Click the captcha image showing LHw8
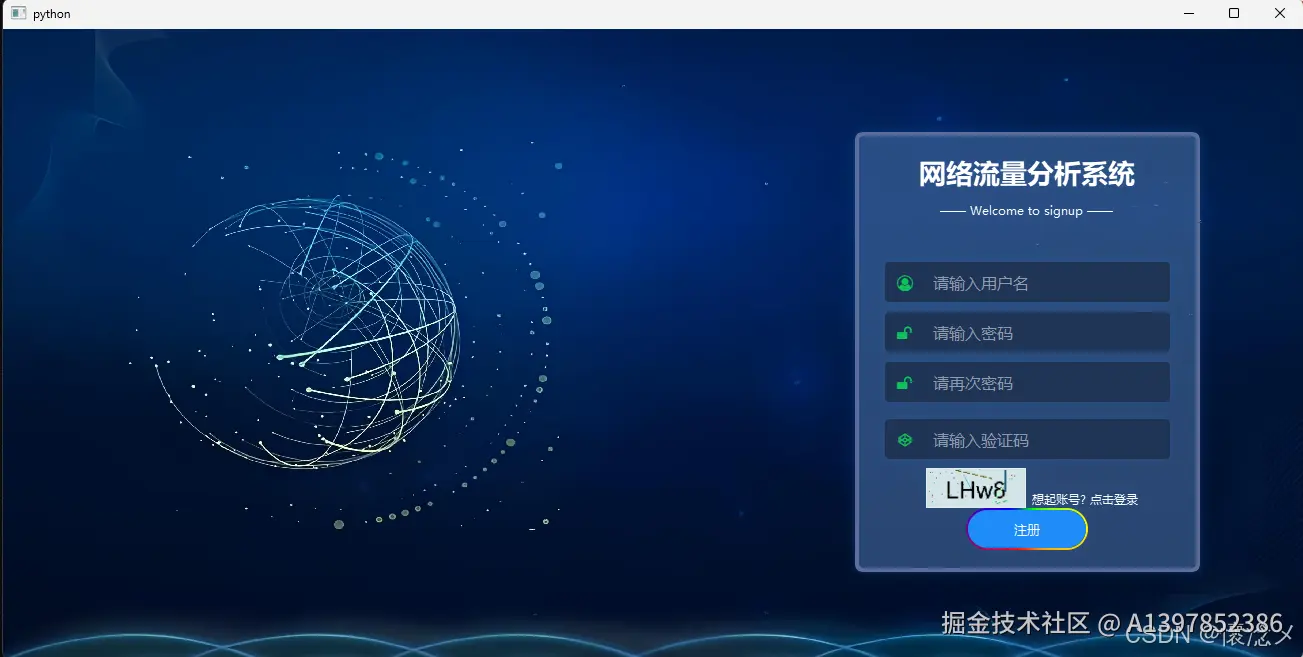Screen dimensions: 1303x657 pyautogui.click(x=975, y=488)
